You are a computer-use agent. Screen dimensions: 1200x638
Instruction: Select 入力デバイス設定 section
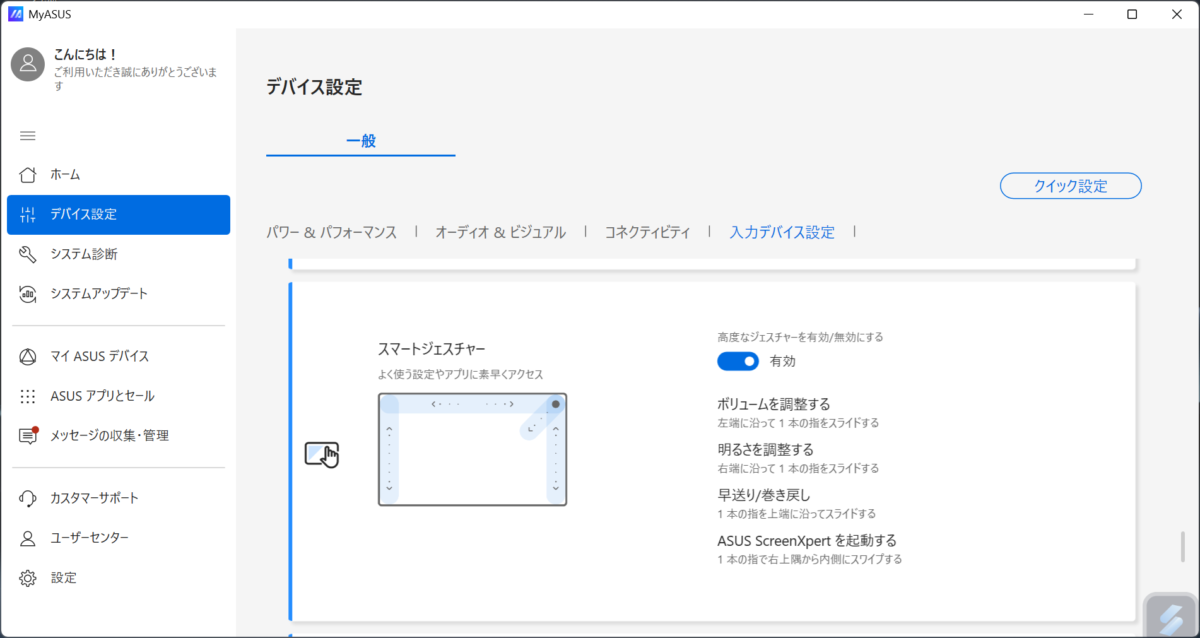[782, 232]
